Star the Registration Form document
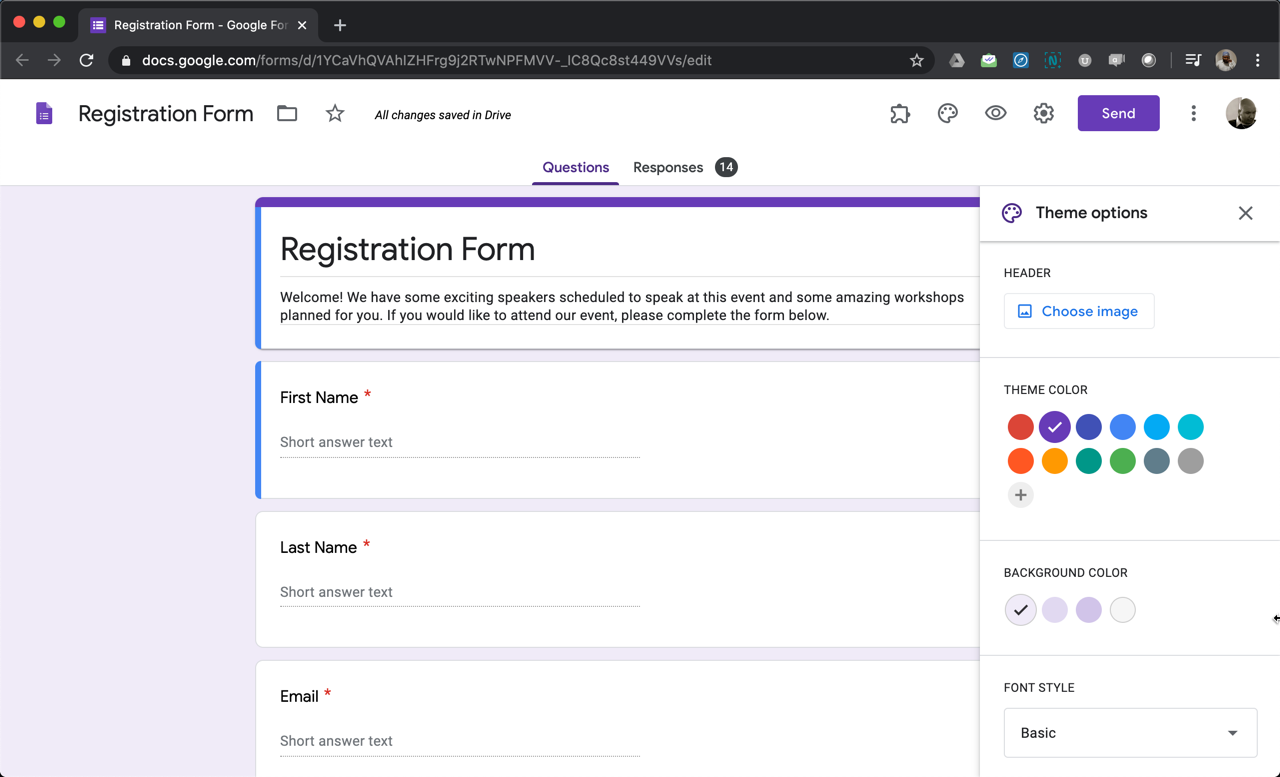The height and width of the screenshot is (777, 1280). [x=335, y=114]
